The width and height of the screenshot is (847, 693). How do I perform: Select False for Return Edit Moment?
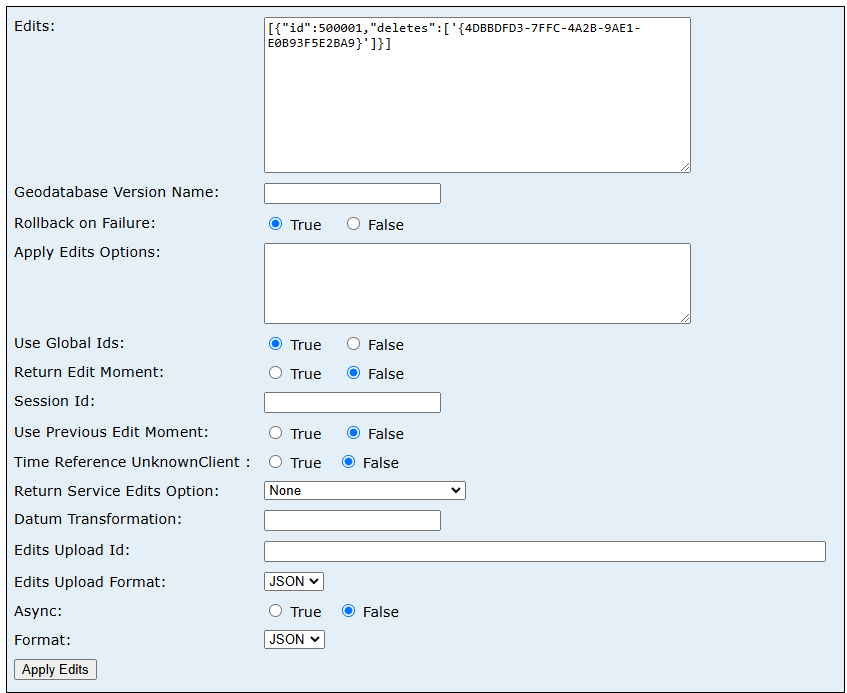(x=353, y=372)
